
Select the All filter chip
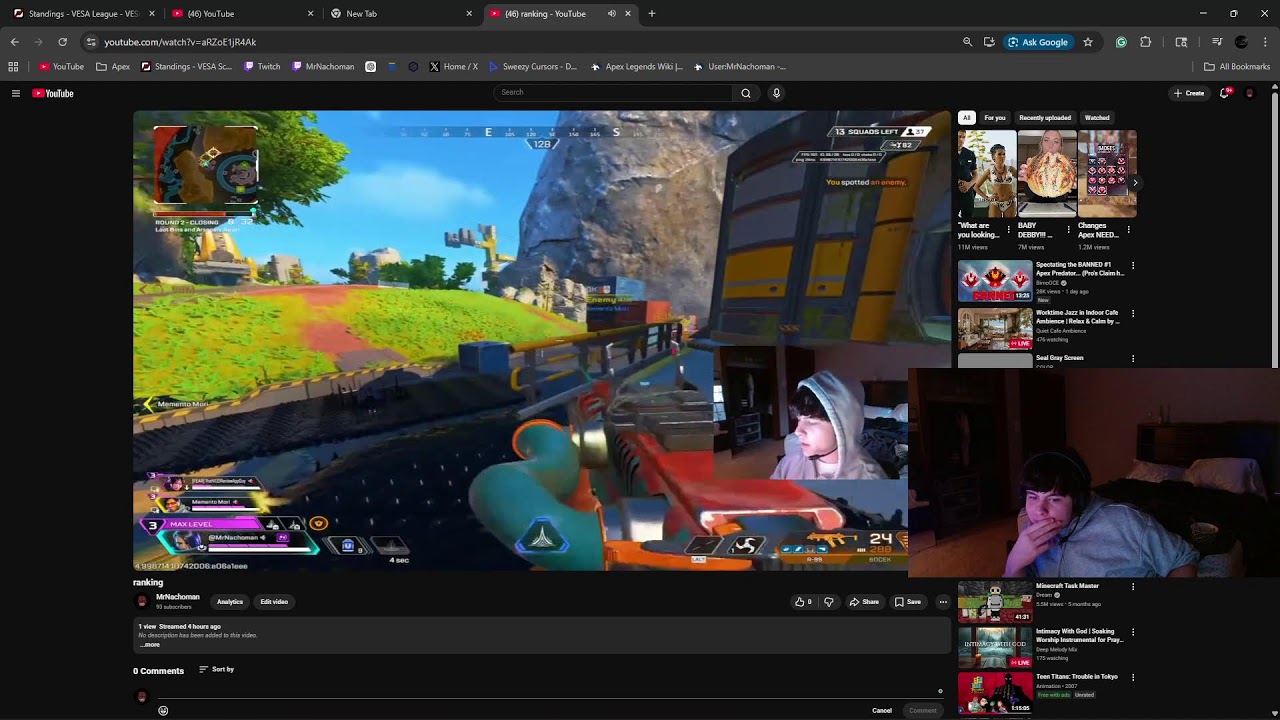click(x=967, y=118)
